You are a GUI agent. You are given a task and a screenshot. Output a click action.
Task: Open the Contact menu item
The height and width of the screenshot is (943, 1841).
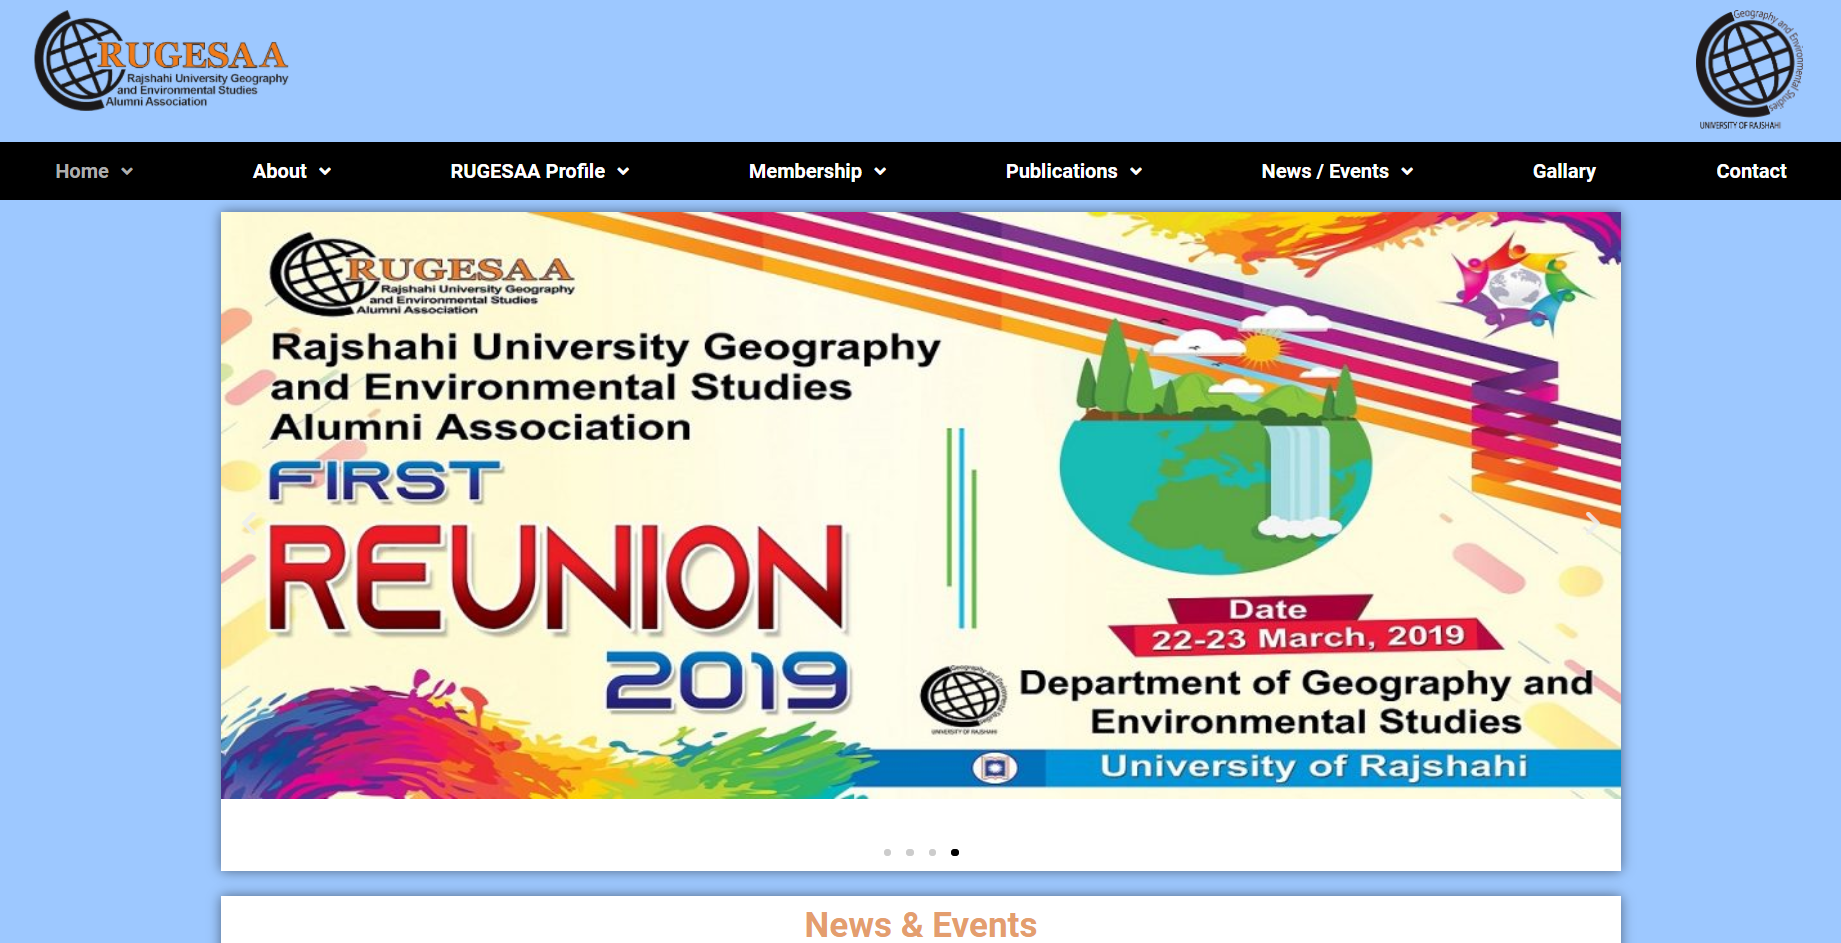[x=1751, y=171]
